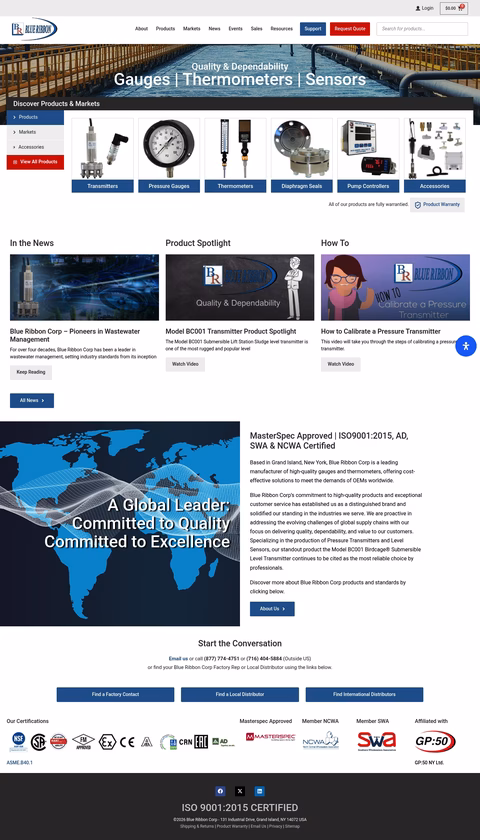The height and width of the screenshot is (840, 480).
Task: Click the X (Twitter) icon in footer
Action: 240,791
